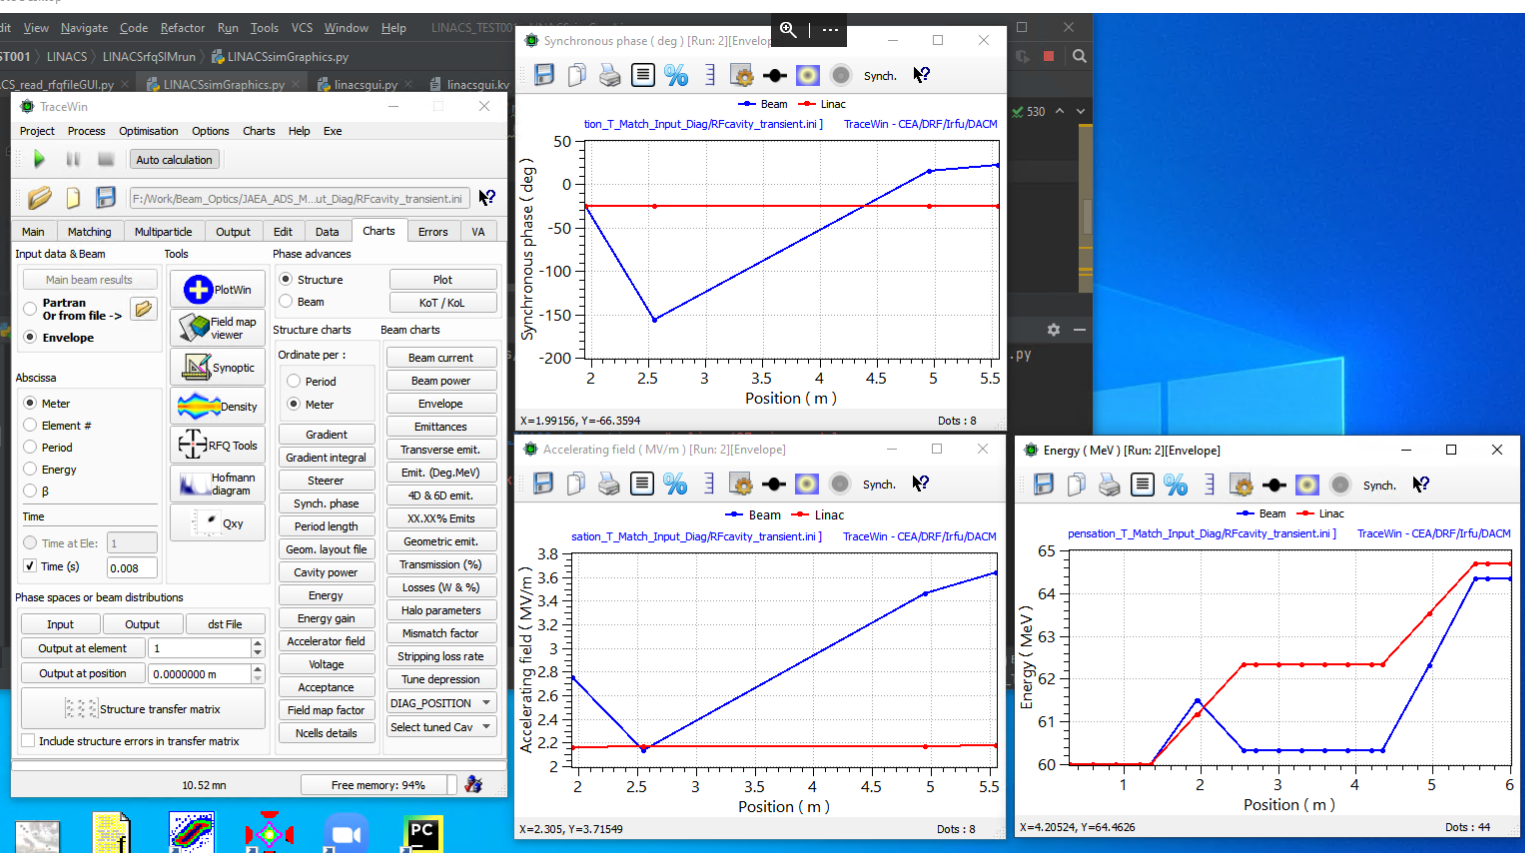Open the Hofmann diagram tool
Screen dimensions: 1527x853
[217, 485]
